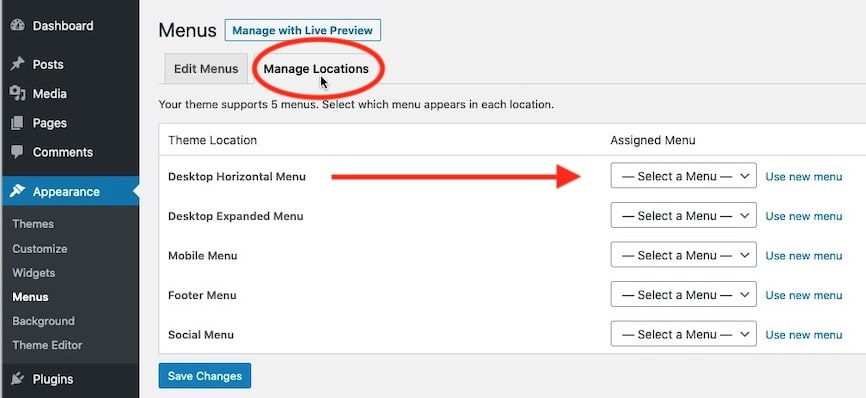Screen dimensions: 866x398
Task: Click the Pages document icon
Action: click(x=18, y=123)
